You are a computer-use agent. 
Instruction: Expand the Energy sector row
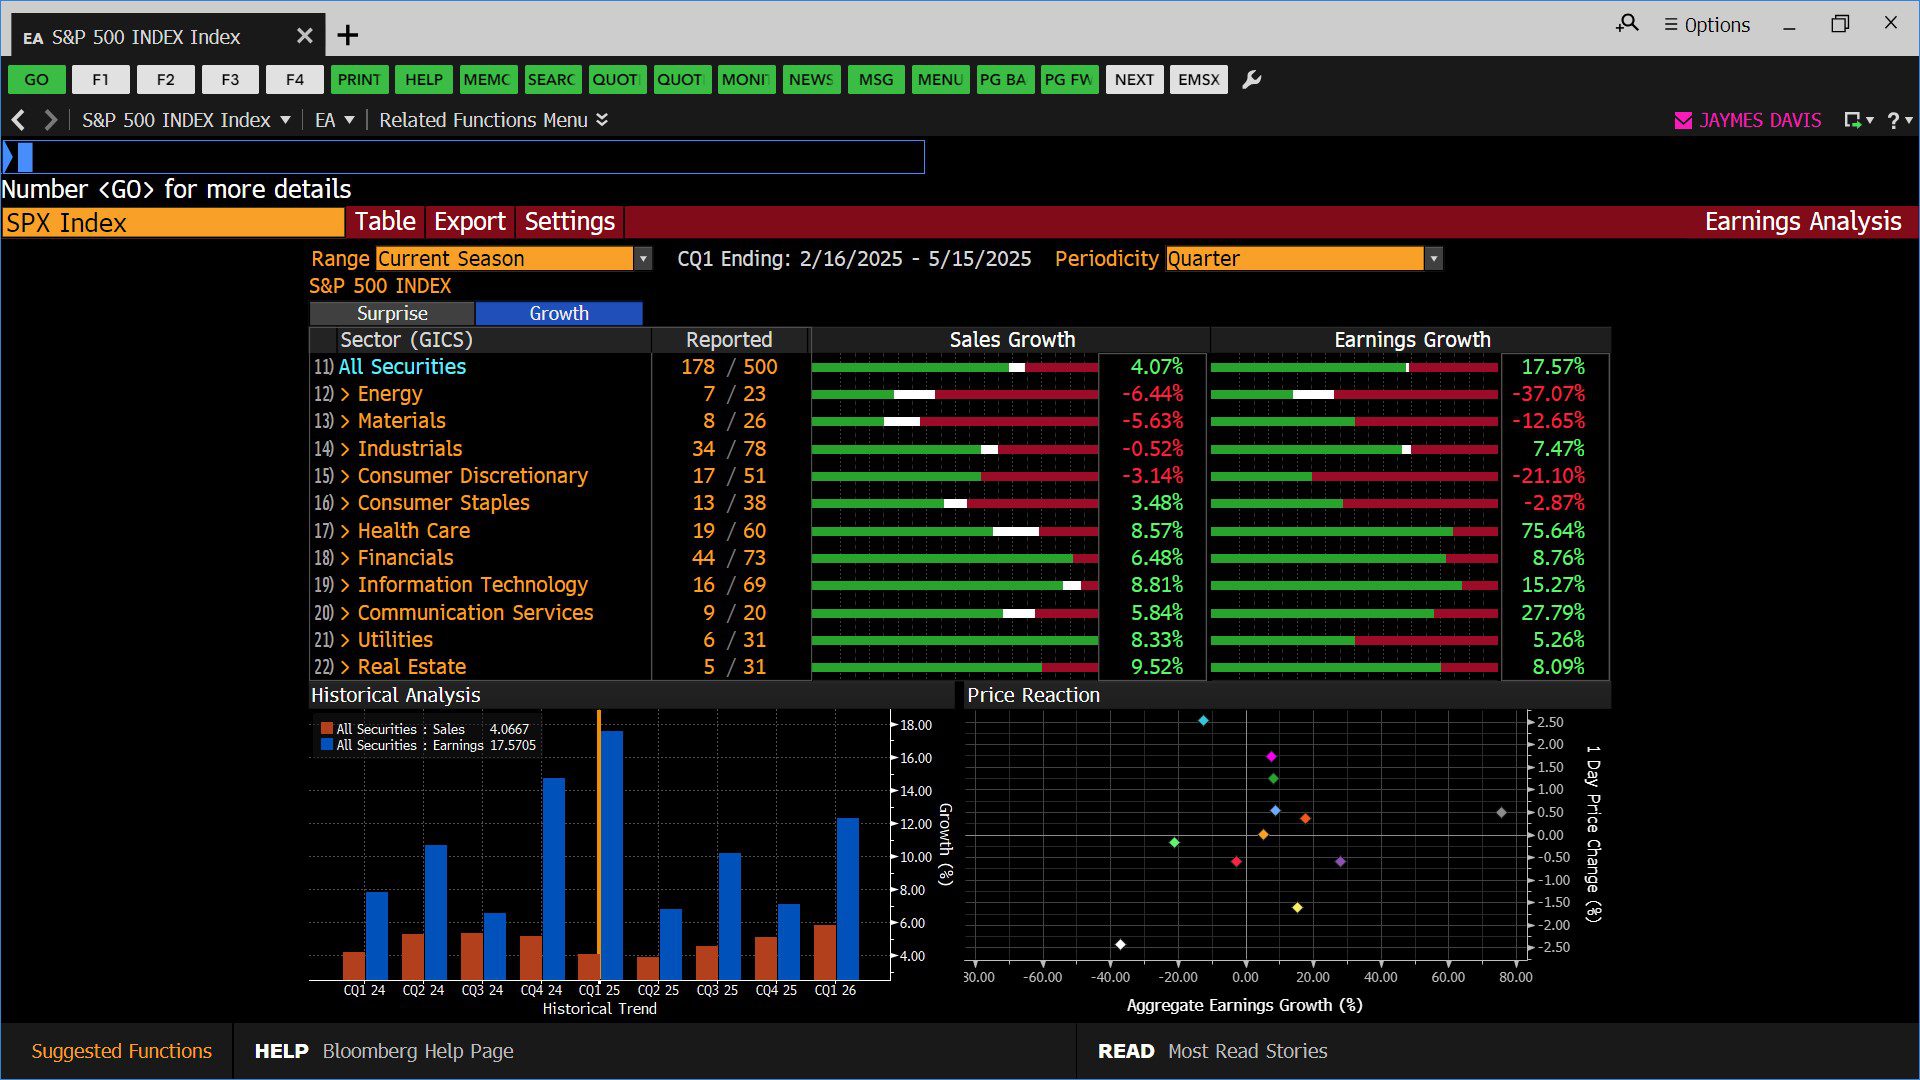(345, 394)
